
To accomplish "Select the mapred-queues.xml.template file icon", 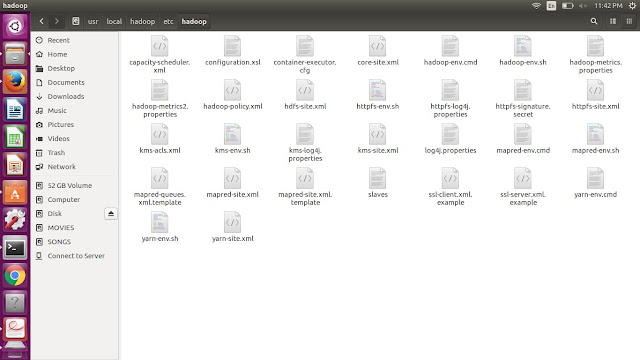I will (x=160, y=178).
